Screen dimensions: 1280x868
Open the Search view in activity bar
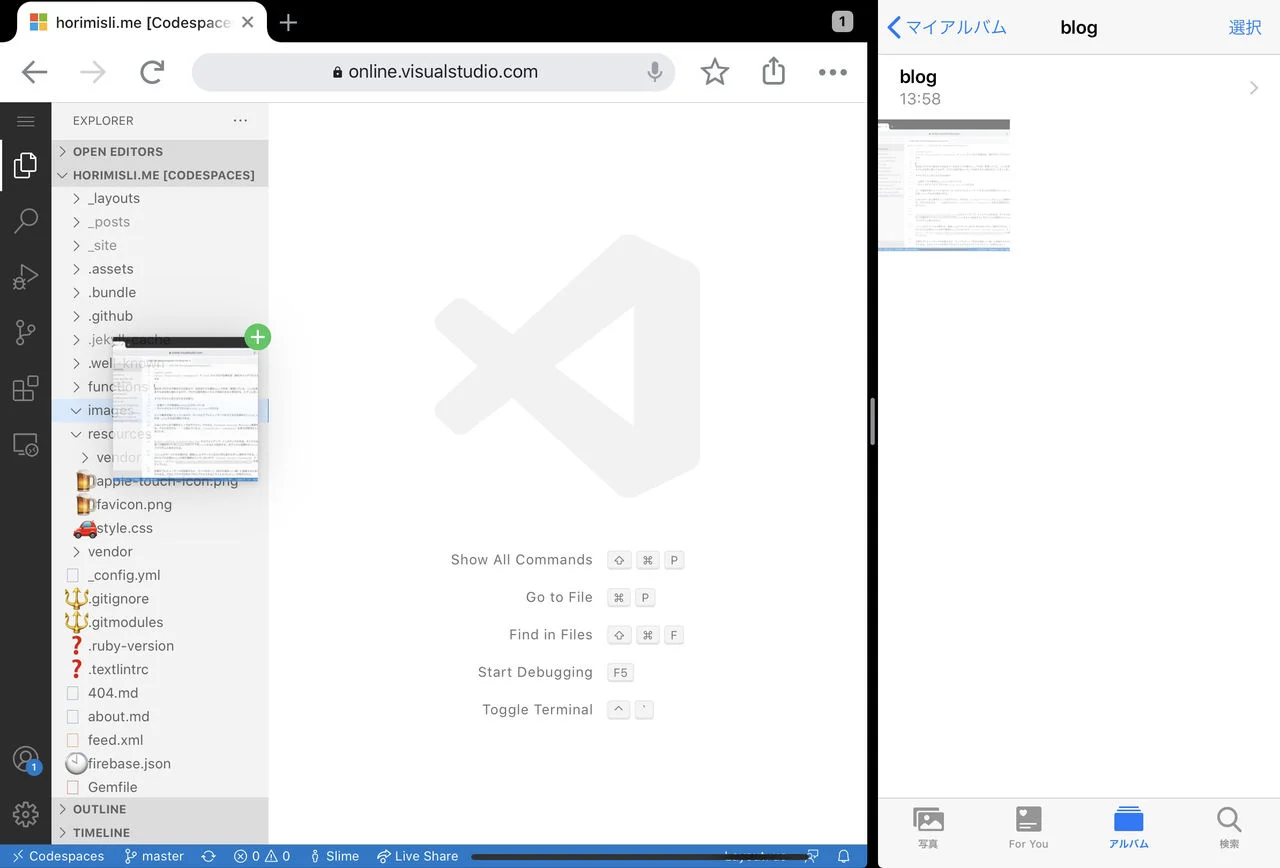pos(25,221)
